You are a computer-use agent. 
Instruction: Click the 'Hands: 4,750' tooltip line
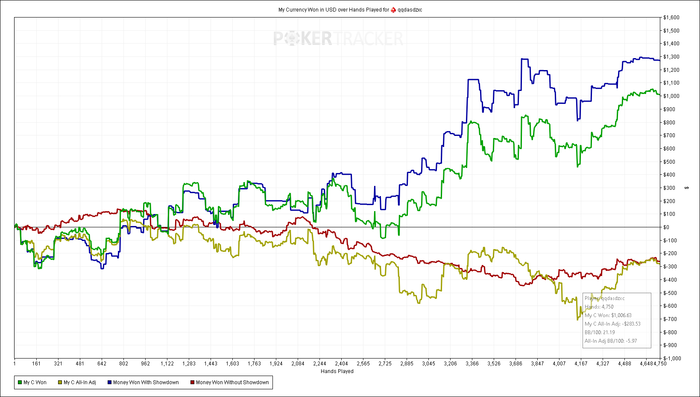[599, 307]
